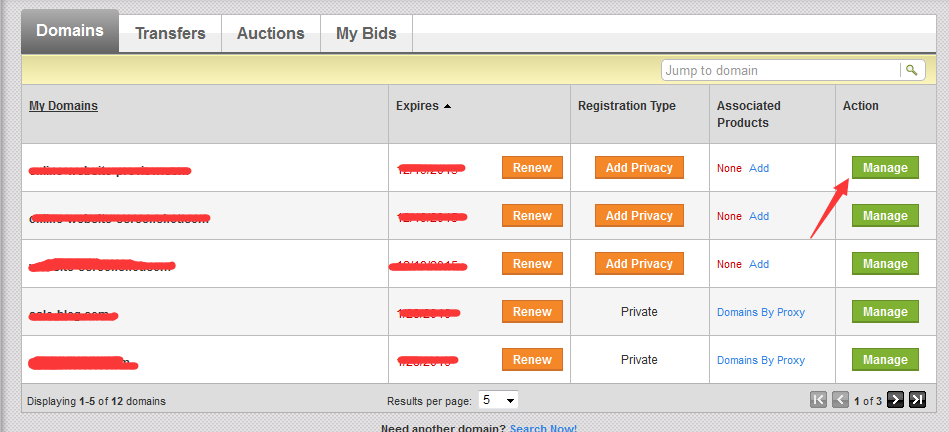Go to the previous results page
Viewport: 949px width, 432px height.
840,399
